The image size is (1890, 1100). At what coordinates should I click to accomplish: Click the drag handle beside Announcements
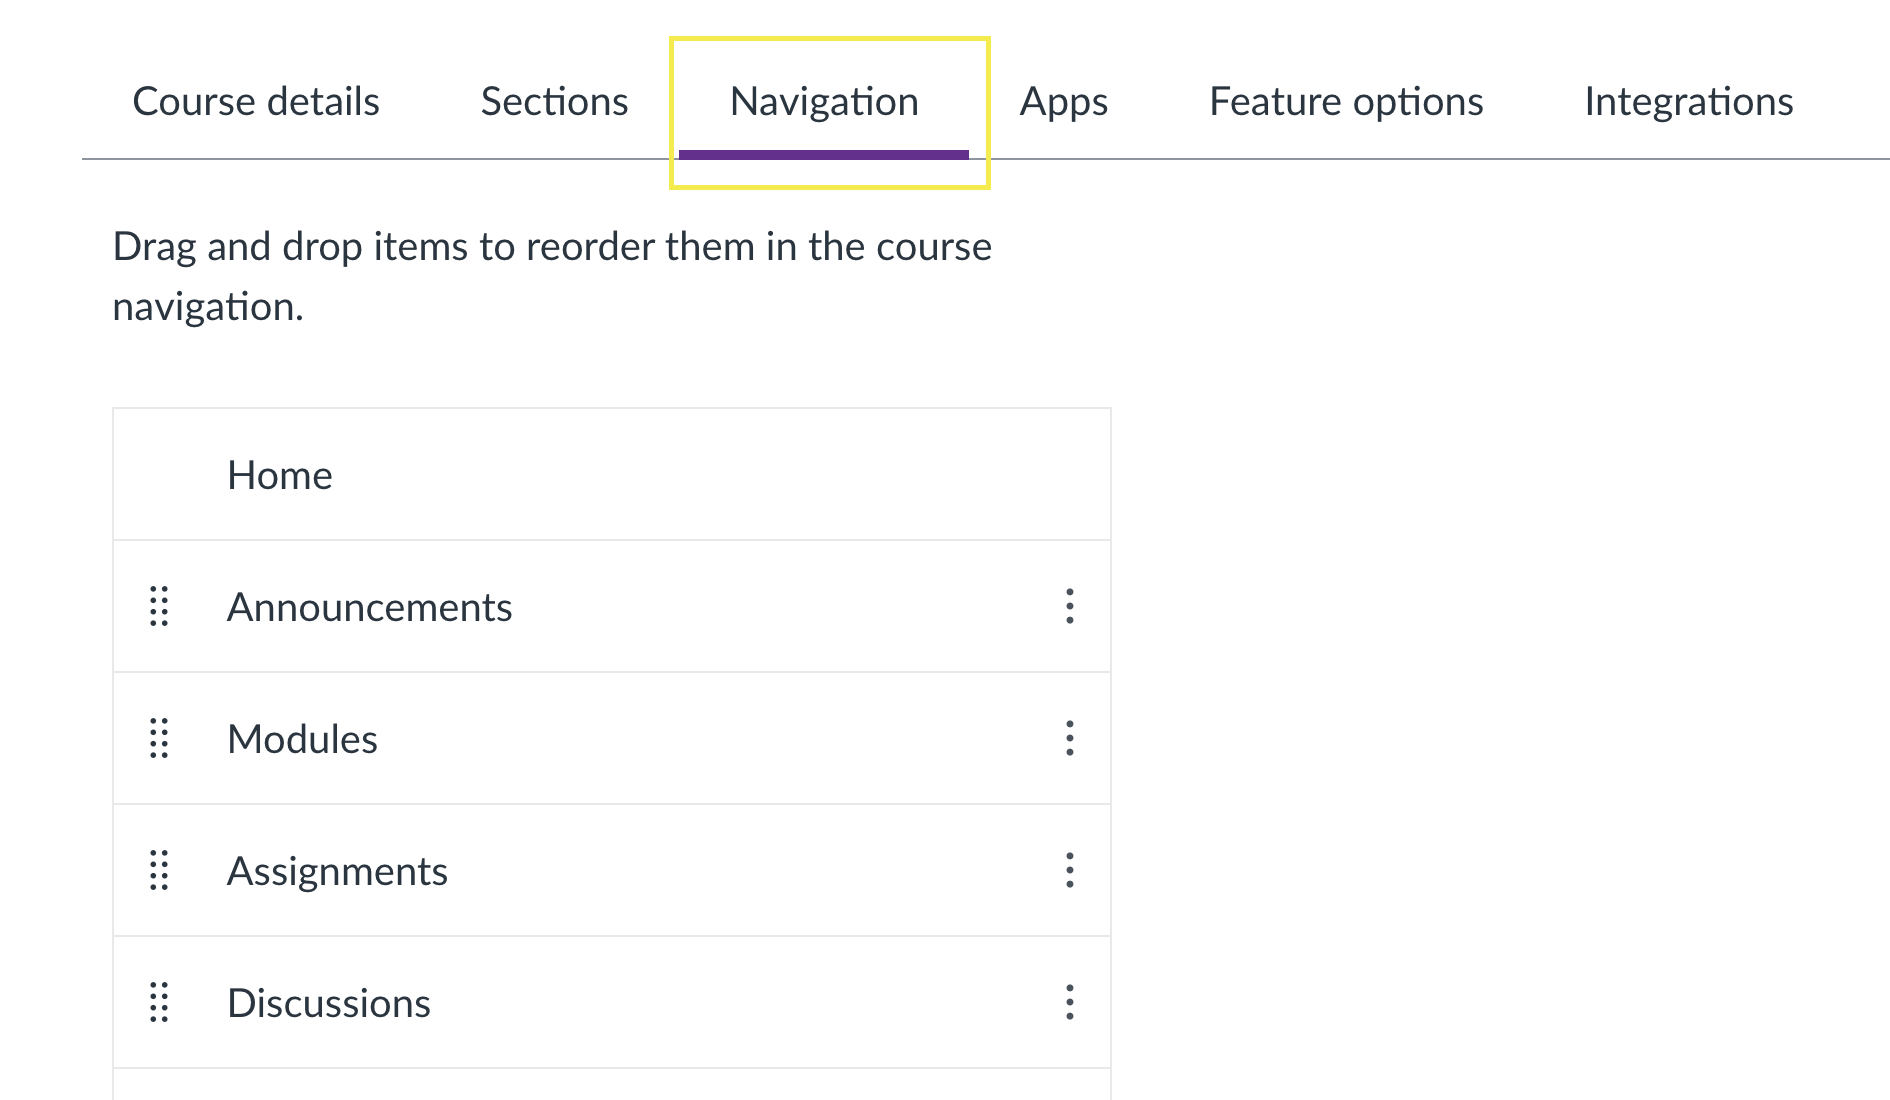click(x=159, y=607)
